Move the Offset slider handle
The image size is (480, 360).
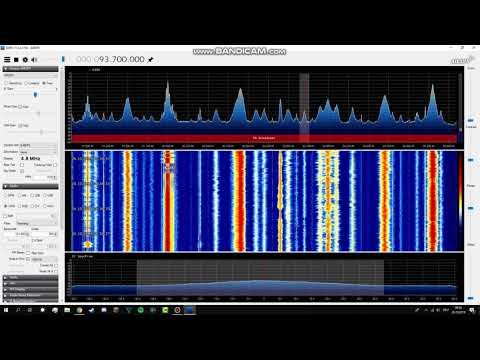click(x=470, y=298)
